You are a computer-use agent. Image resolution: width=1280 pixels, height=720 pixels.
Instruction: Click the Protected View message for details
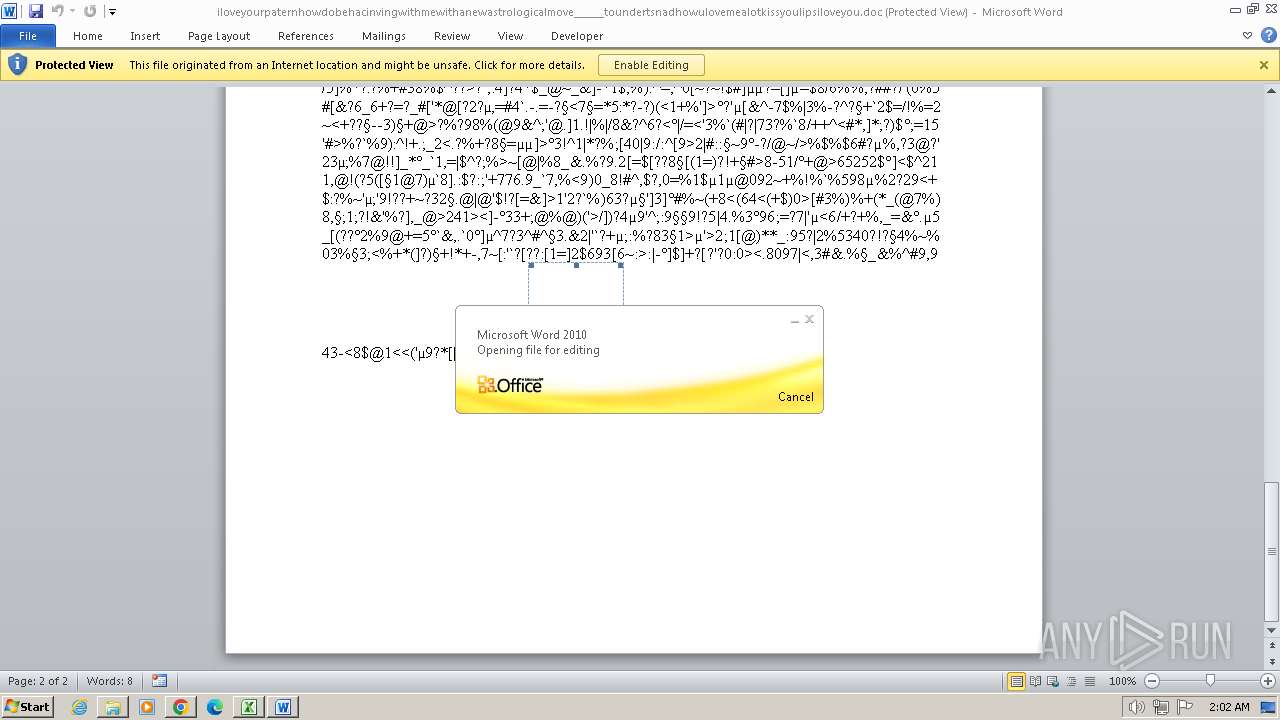357,65
